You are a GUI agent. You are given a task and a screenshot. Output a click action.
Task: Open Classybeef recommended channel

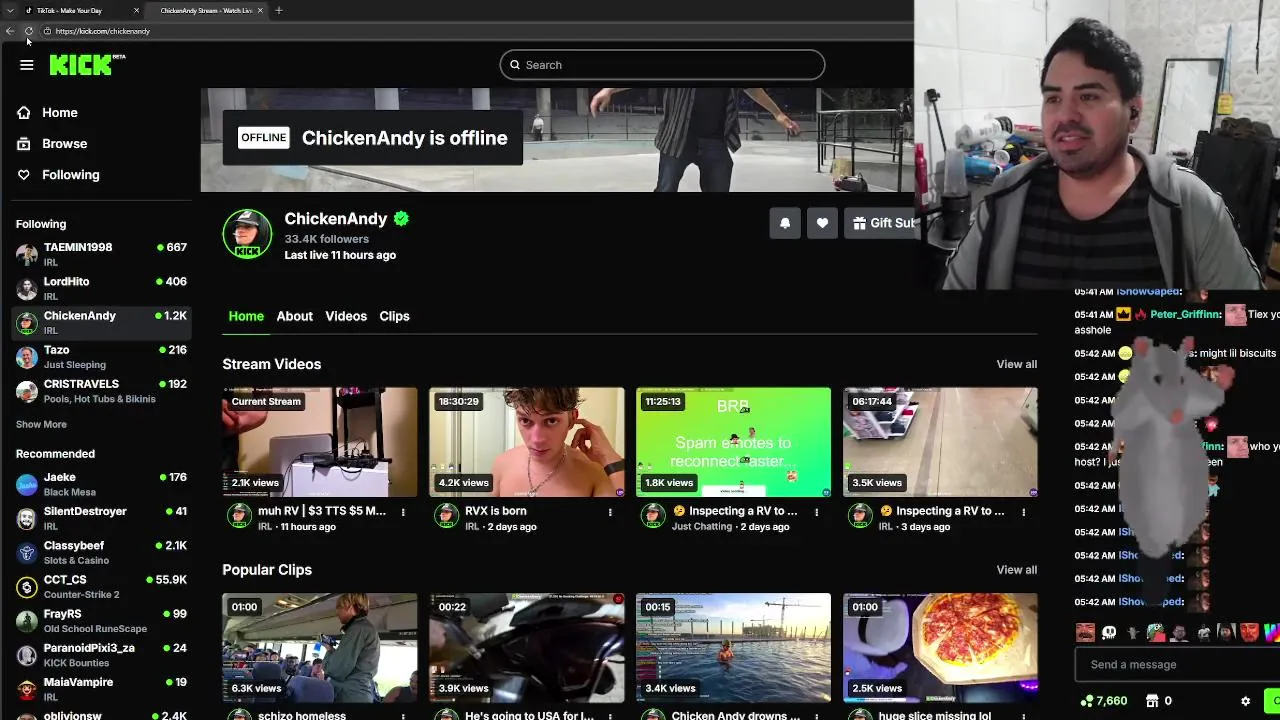[x=100, y=552]
